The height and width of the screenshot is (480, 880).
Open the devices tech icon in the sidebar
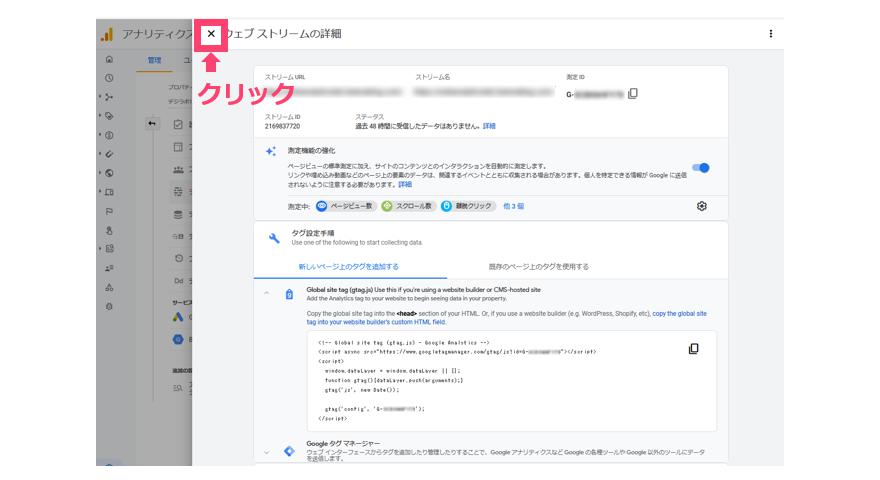pos(109,192)
